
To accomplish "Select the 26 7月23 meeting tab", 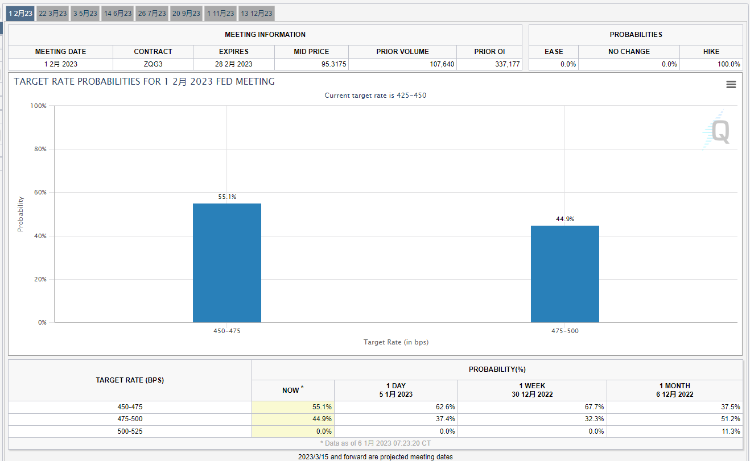I will (x=151, y=13).
